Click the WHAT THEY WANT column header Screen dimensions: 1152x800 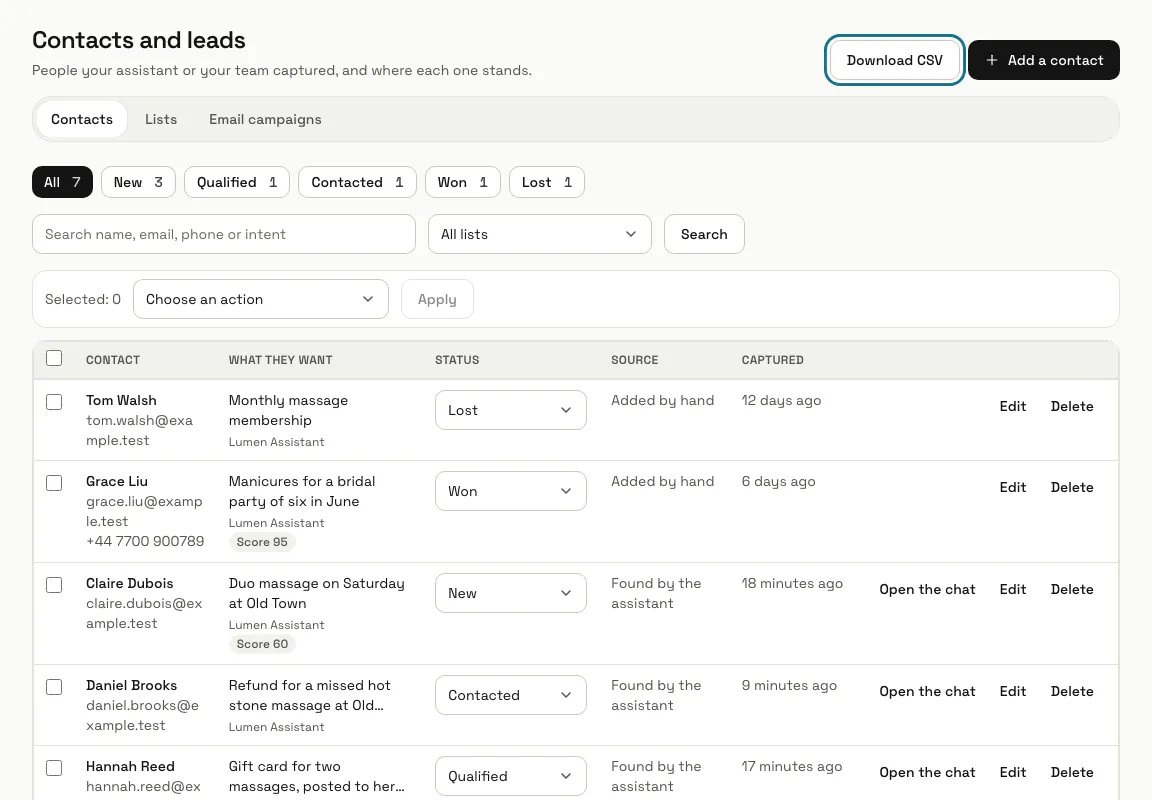pyautogui.click(x=281, y=360)
